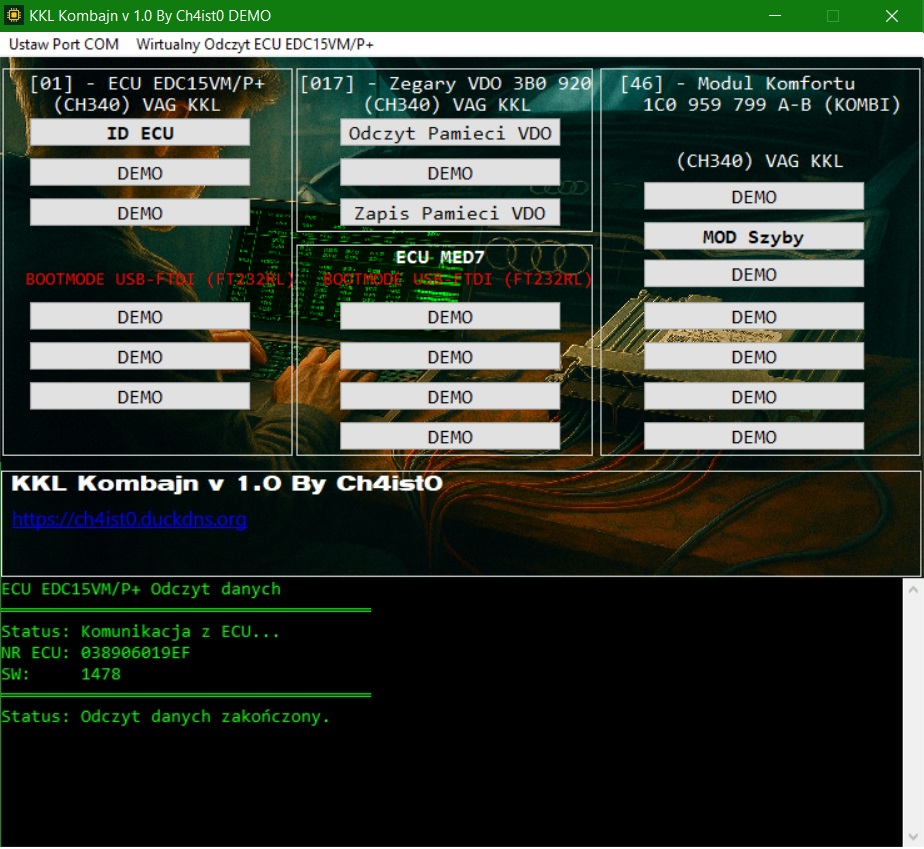Click the log scrollbar down arrow
Image resolution: width=924 pixels, height=849 pixels.
(912, 836)
